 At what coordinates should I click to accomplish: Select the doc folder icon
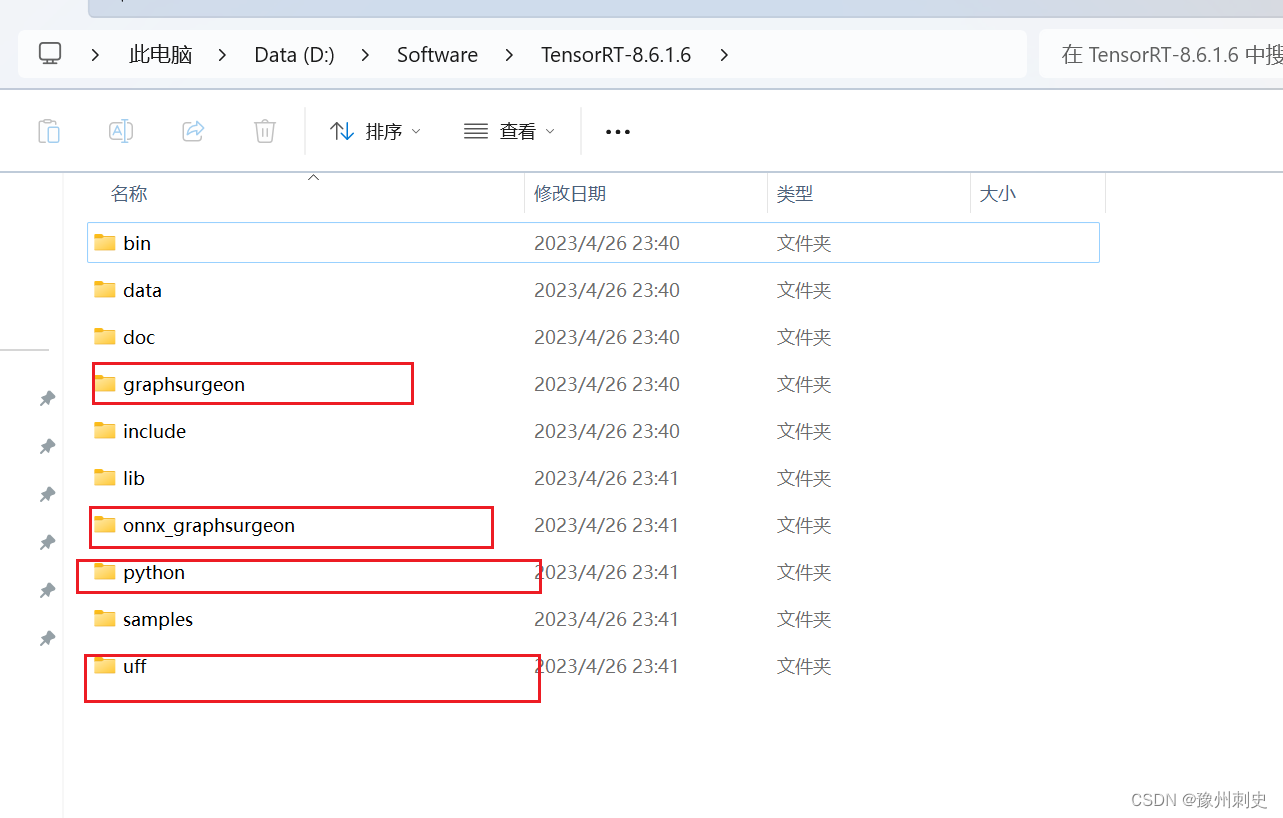105,336
